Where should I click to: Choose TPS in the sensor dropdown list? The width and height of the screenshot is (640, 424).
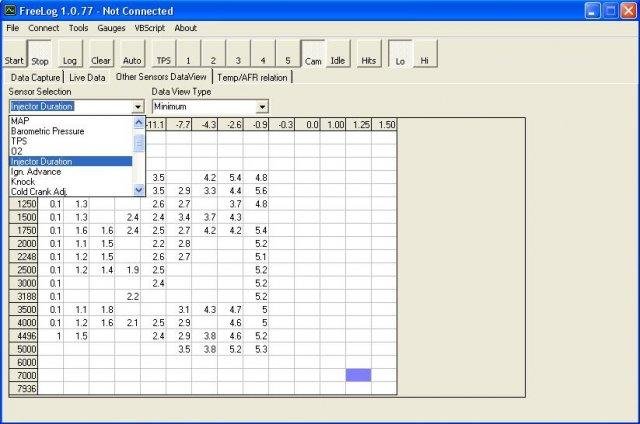click(71, 141)
